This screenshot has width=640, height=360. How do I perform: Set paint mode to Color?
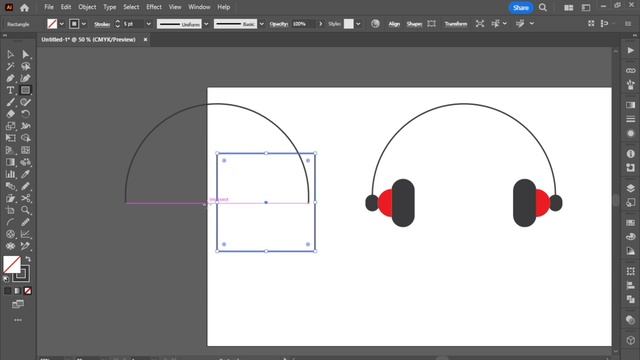pyautogui.click(x=8, y=291)
